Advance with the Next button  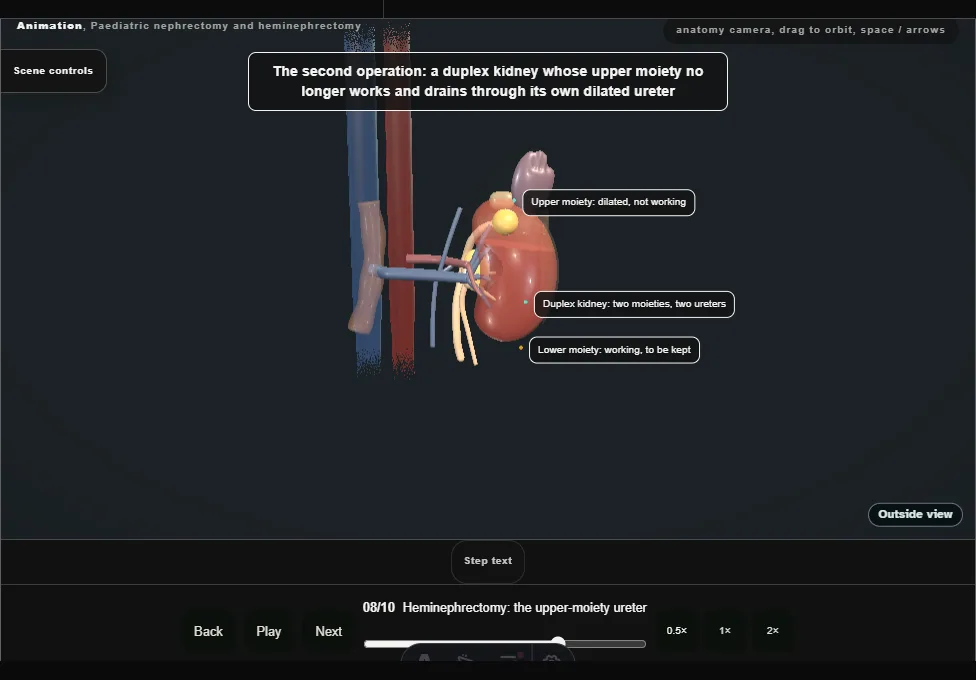[329, 631]
